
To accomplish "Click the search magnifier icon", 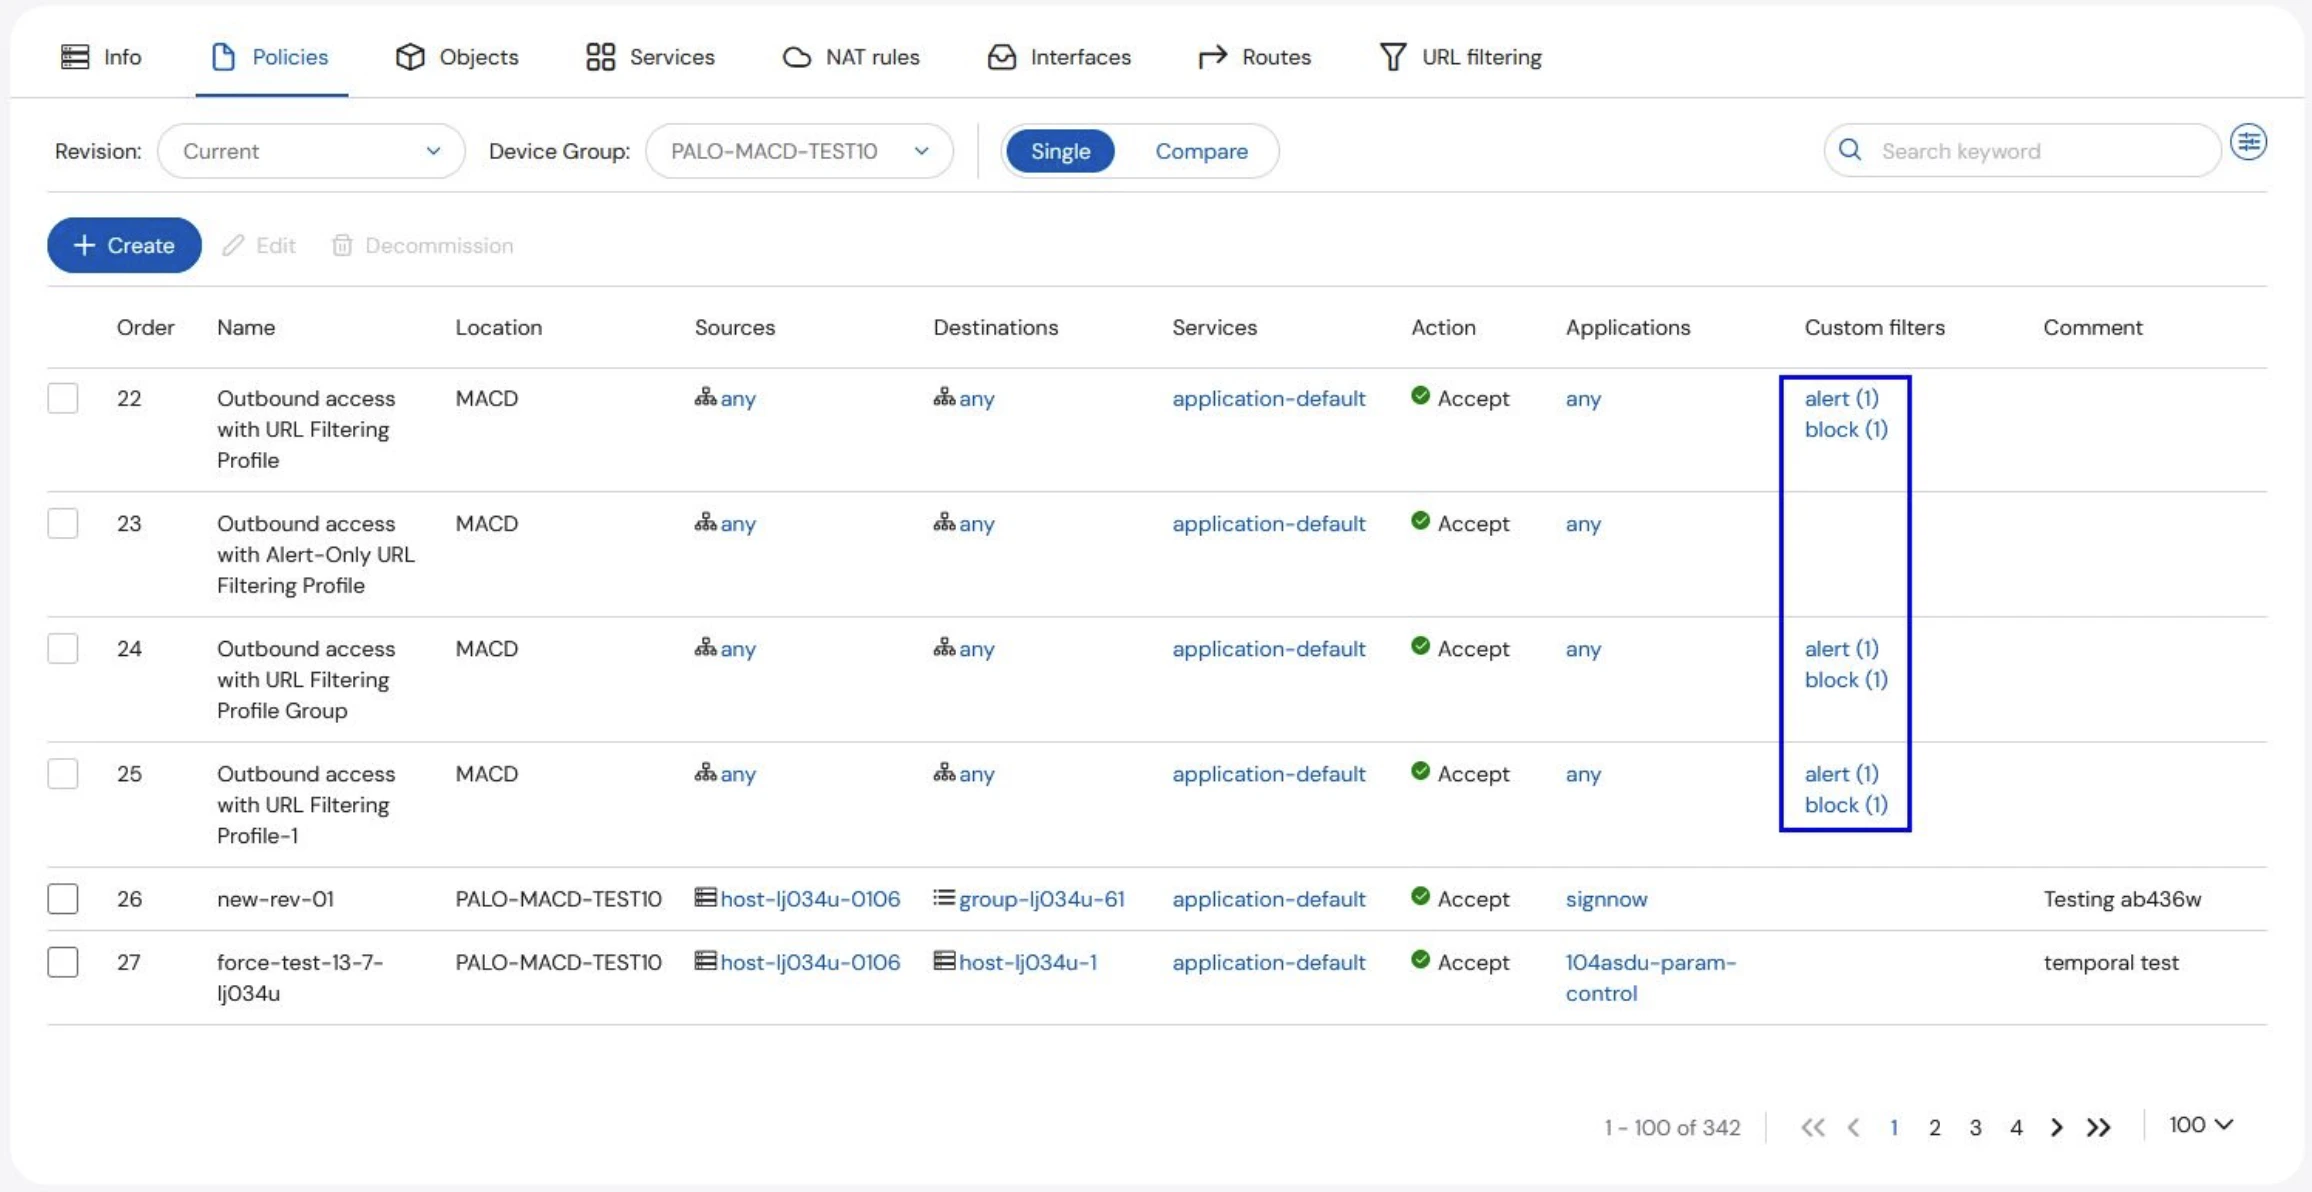I will 1850,150.
